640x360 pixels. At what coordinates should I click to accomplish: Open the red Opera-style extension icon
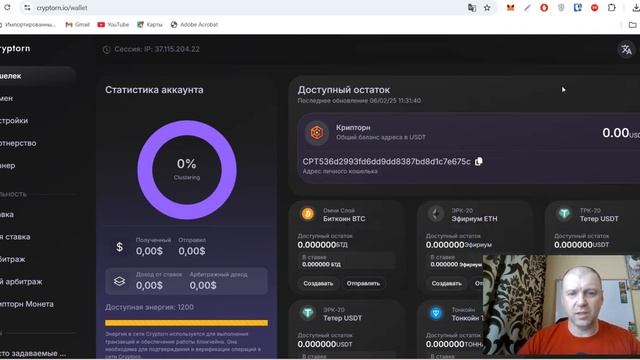pyautogui.click(x=544, y=8)
